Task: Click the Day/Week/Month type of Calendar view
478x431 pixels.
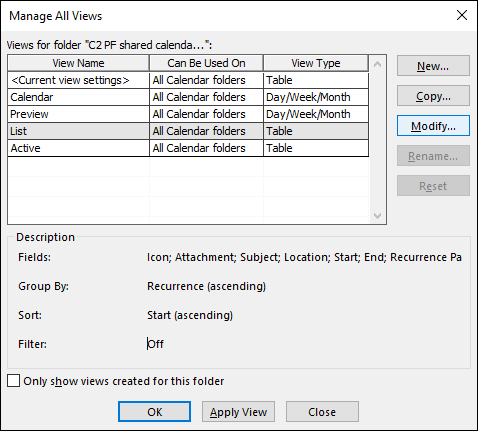Action: [308, 97]
